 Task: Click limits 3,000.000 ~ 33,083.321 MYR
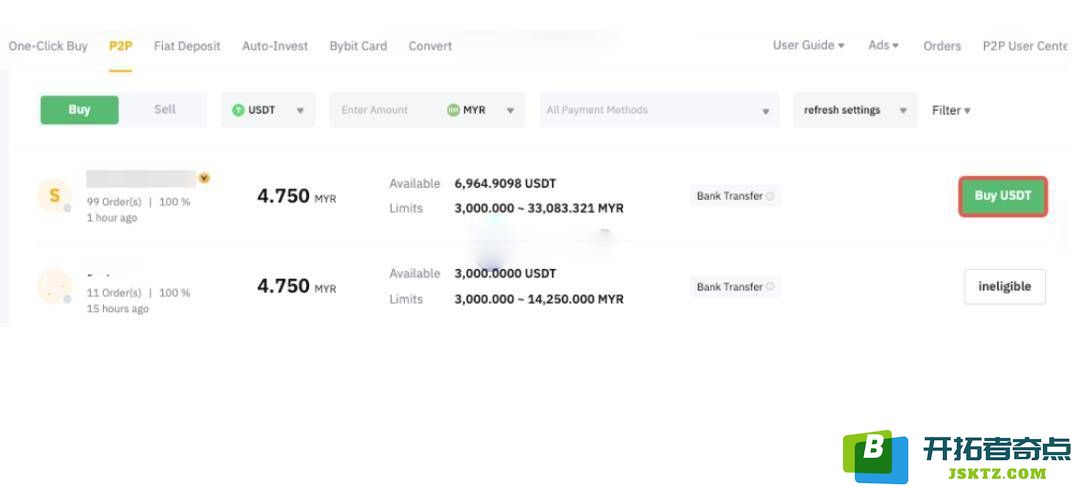539,208
